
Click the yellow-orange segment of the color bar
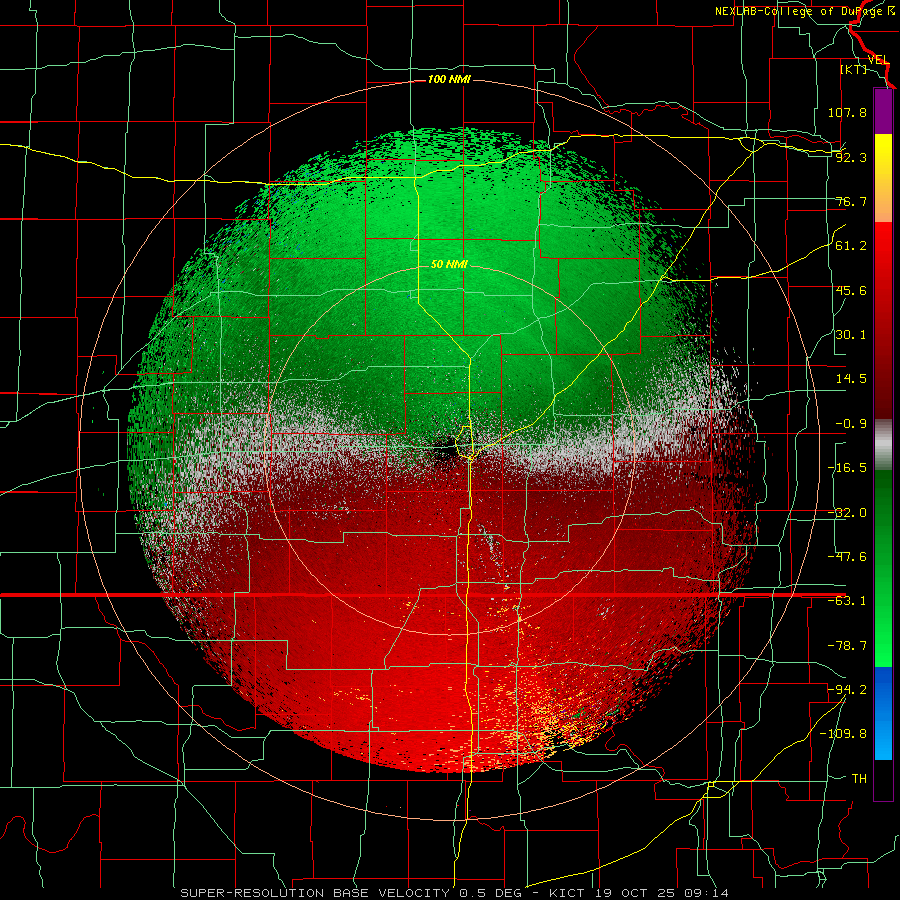[x=883, y=178]
